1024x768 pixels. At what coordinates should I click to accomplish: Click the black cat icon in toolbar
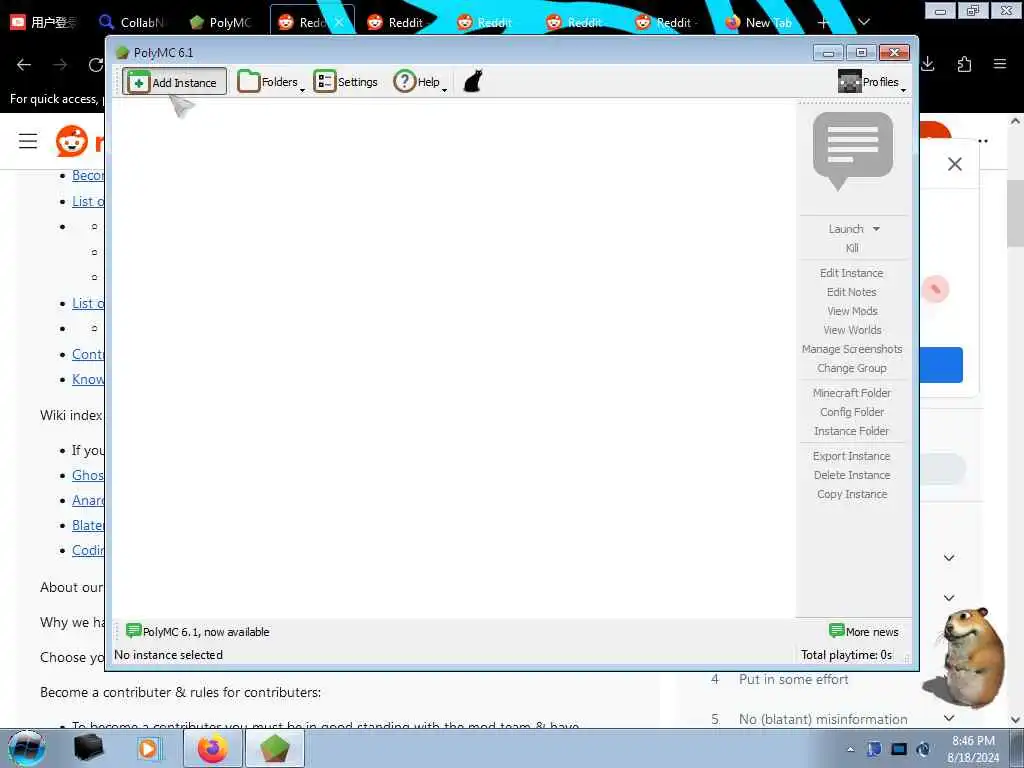click(x=473, y=82)
